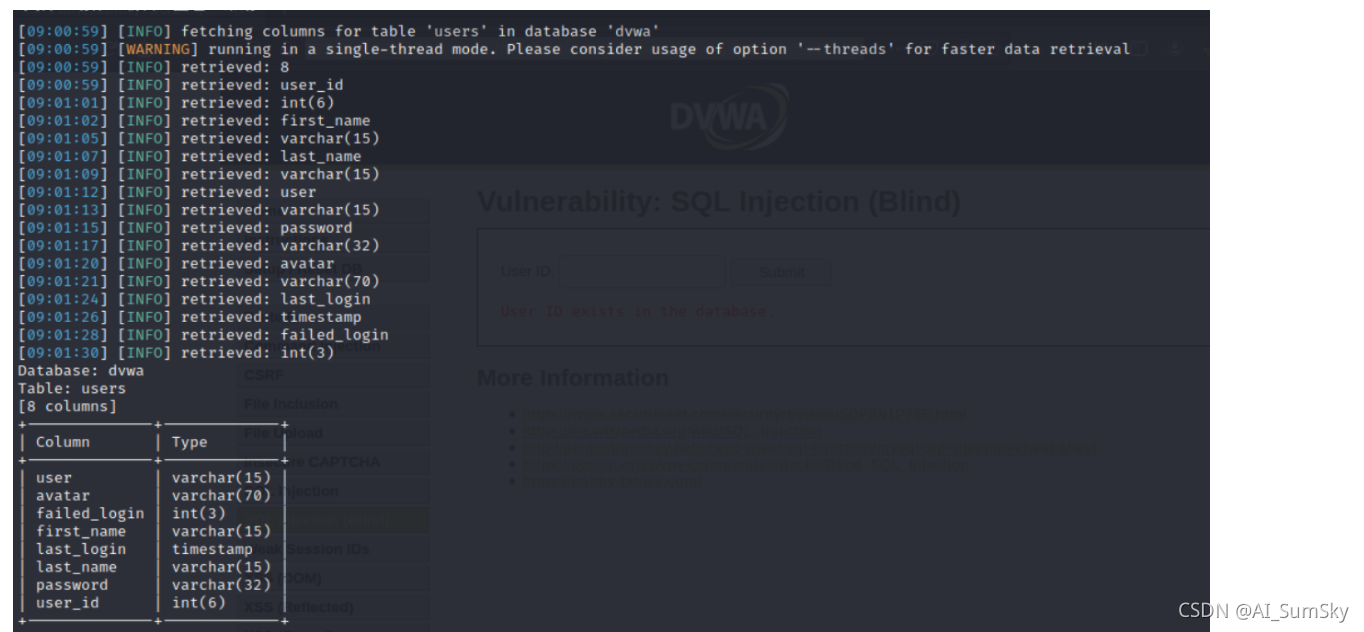Click the DVWA logo in page header

click(728, 117)
